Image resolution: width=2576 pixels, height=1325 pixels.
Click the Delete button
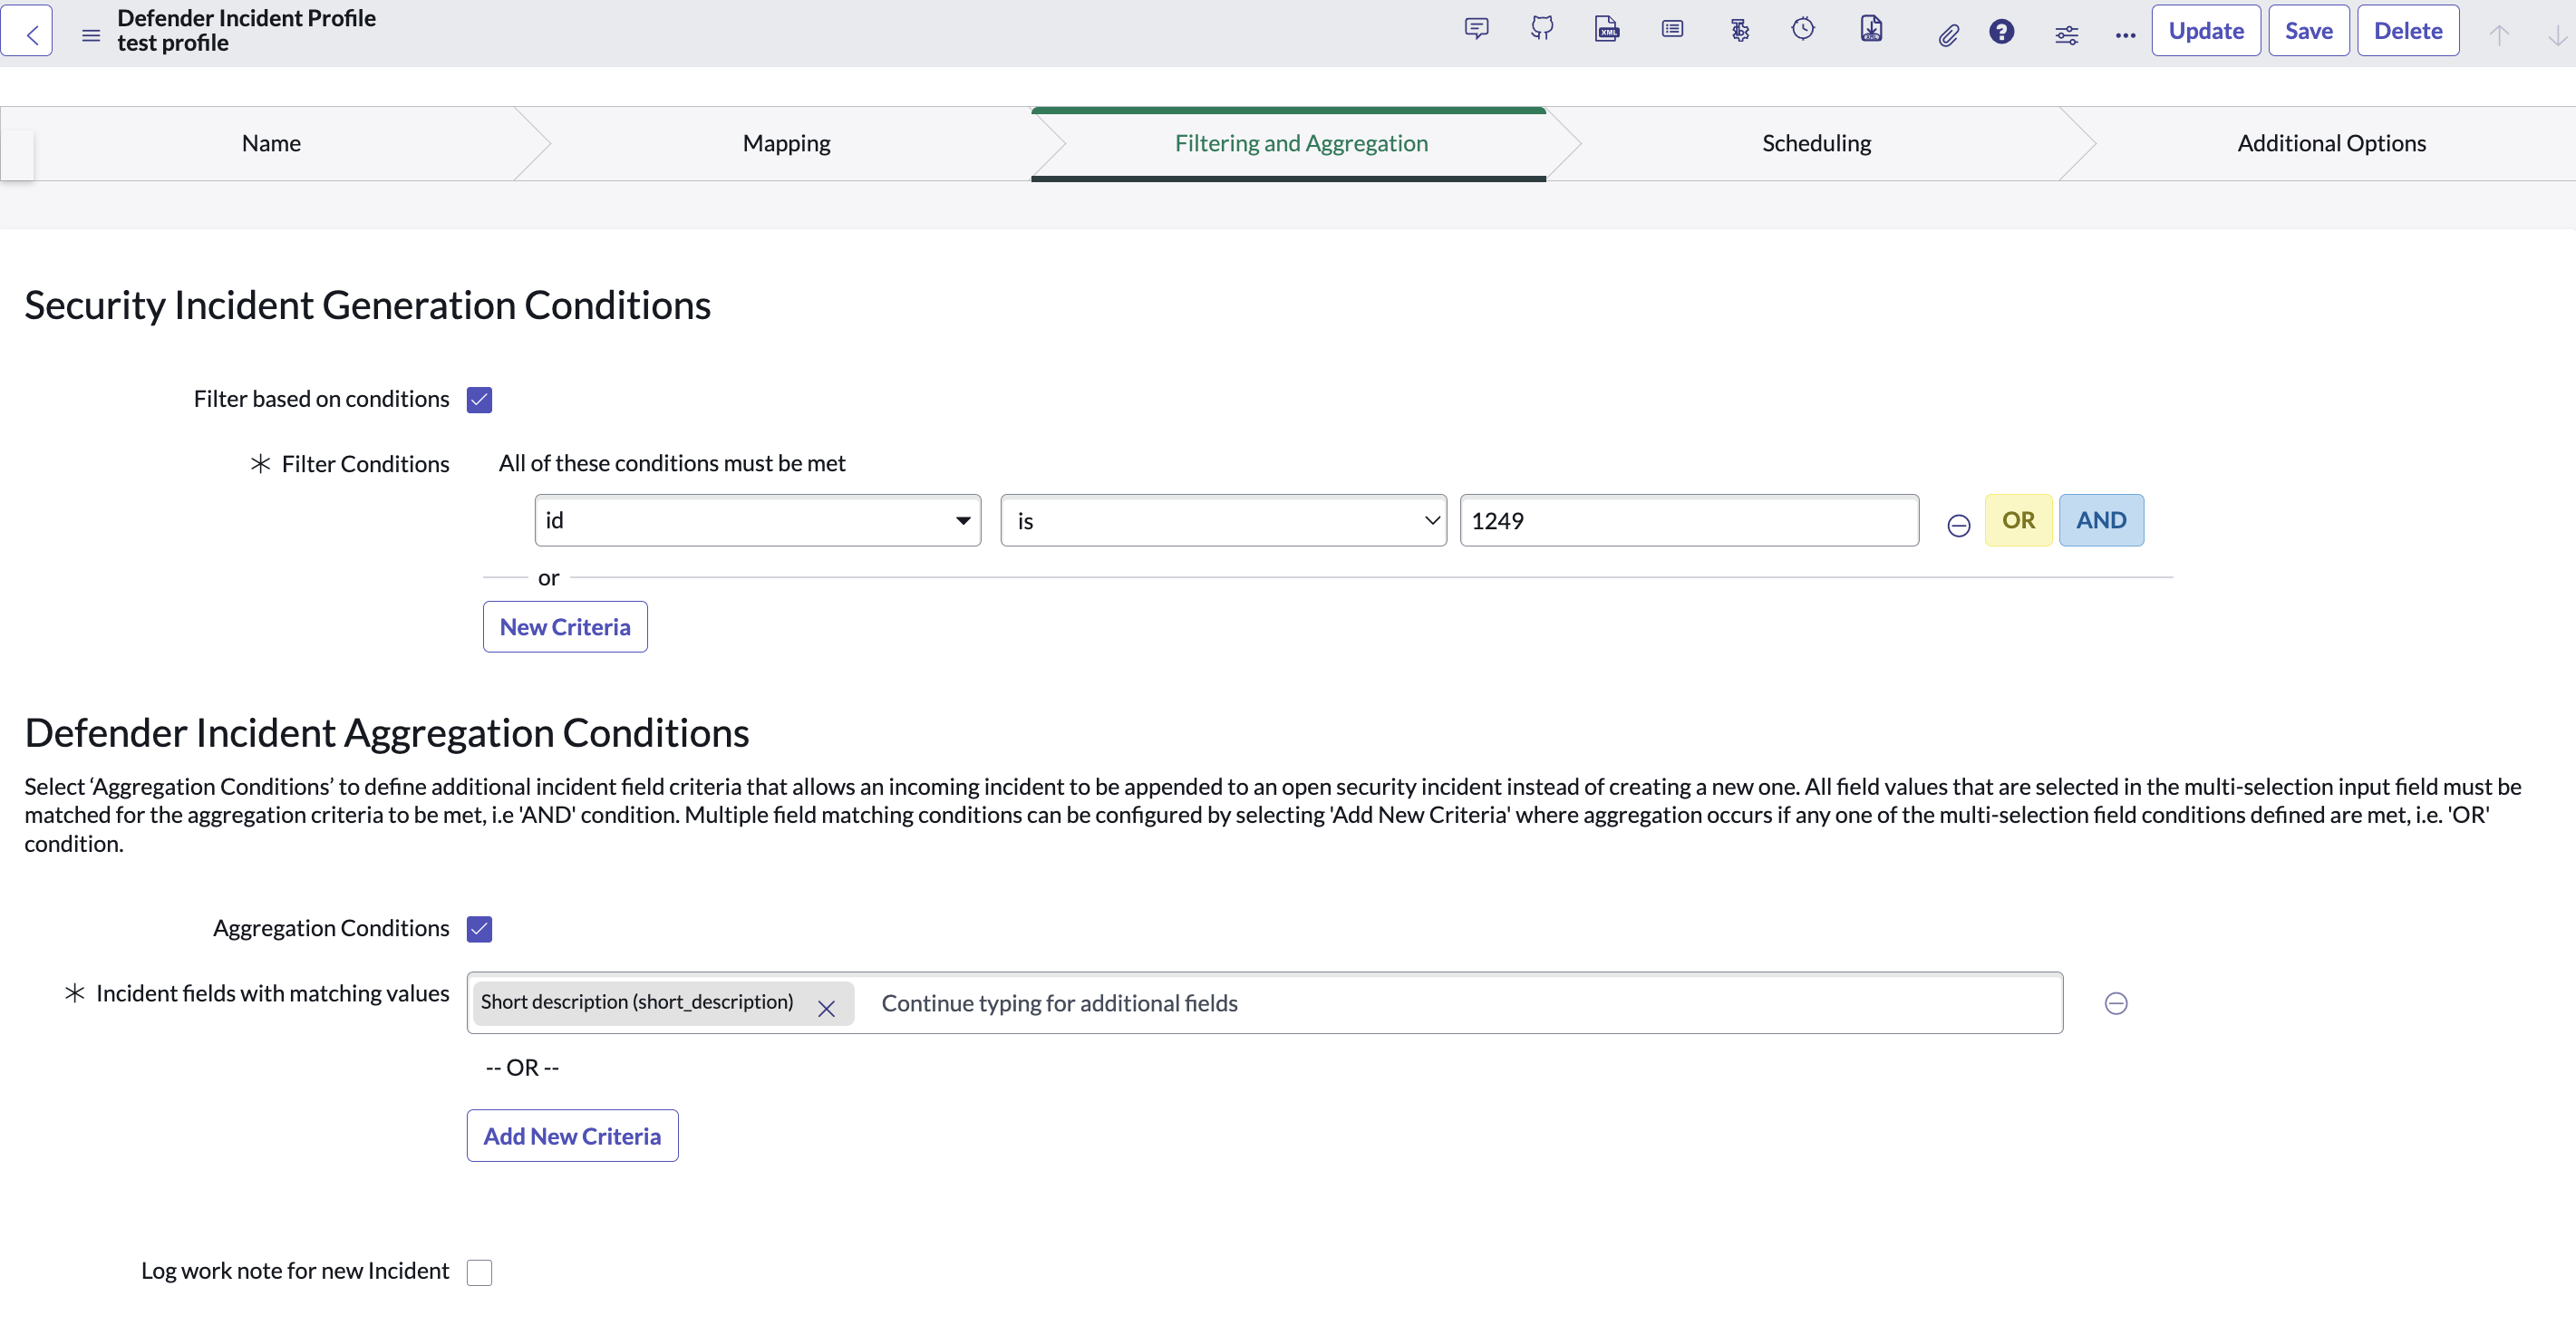[2407, 31]
